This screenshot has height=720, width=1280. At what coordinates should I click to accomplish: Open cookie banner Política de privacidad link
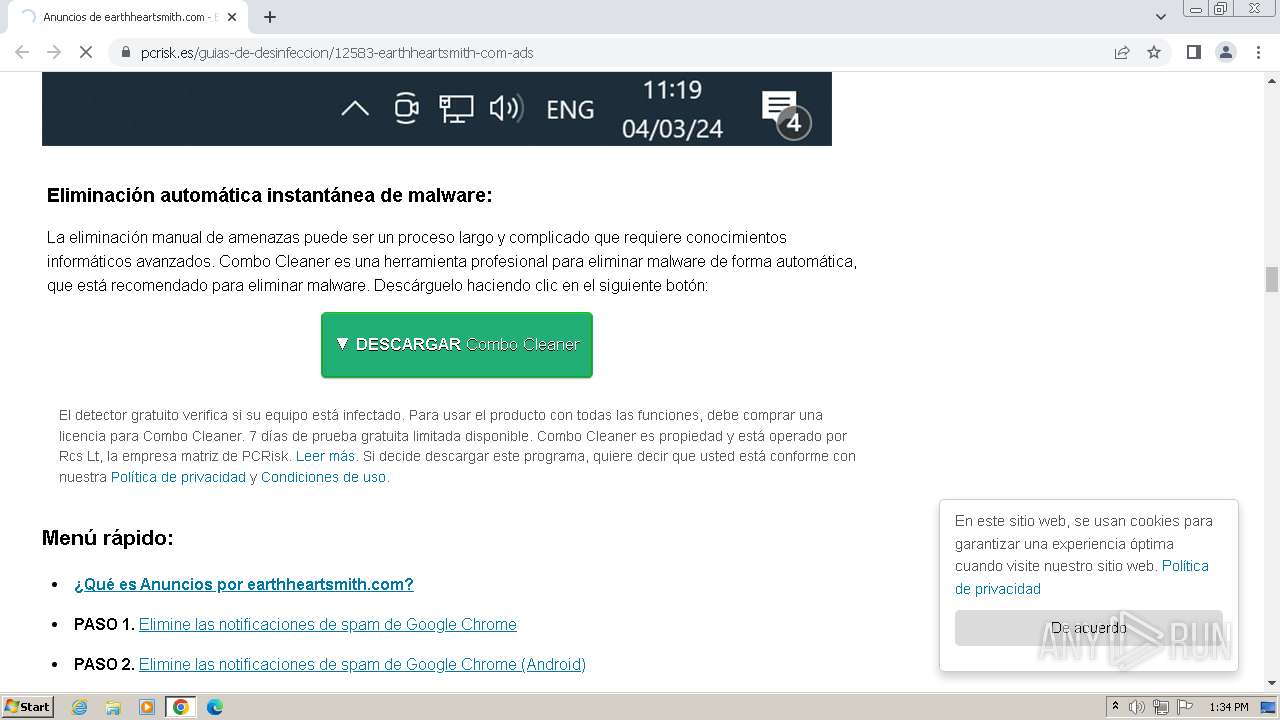1082,577
